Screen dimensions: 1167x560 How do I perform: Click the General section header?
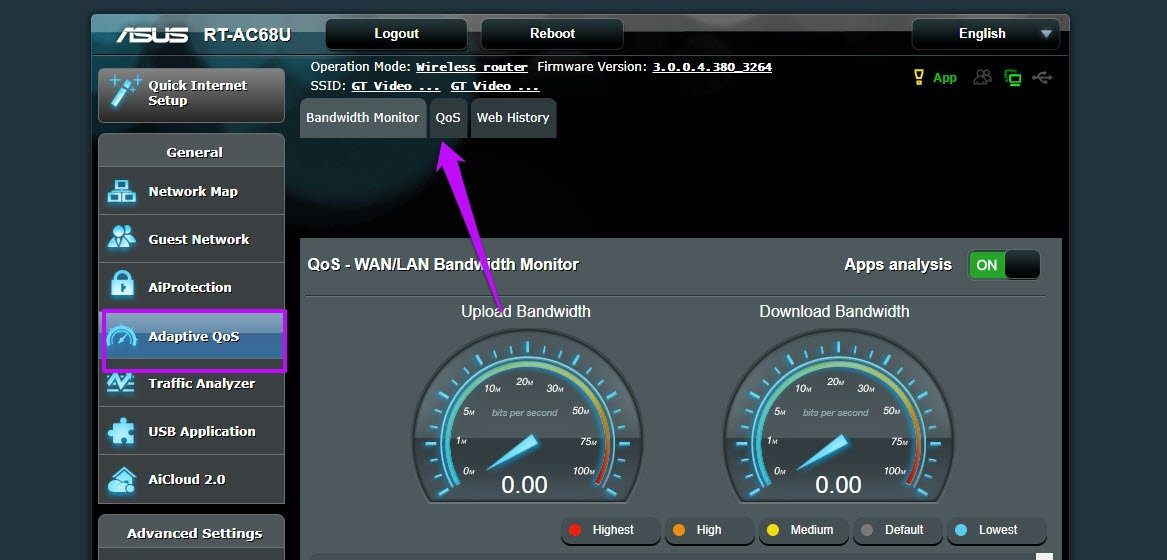click(191, 152)
